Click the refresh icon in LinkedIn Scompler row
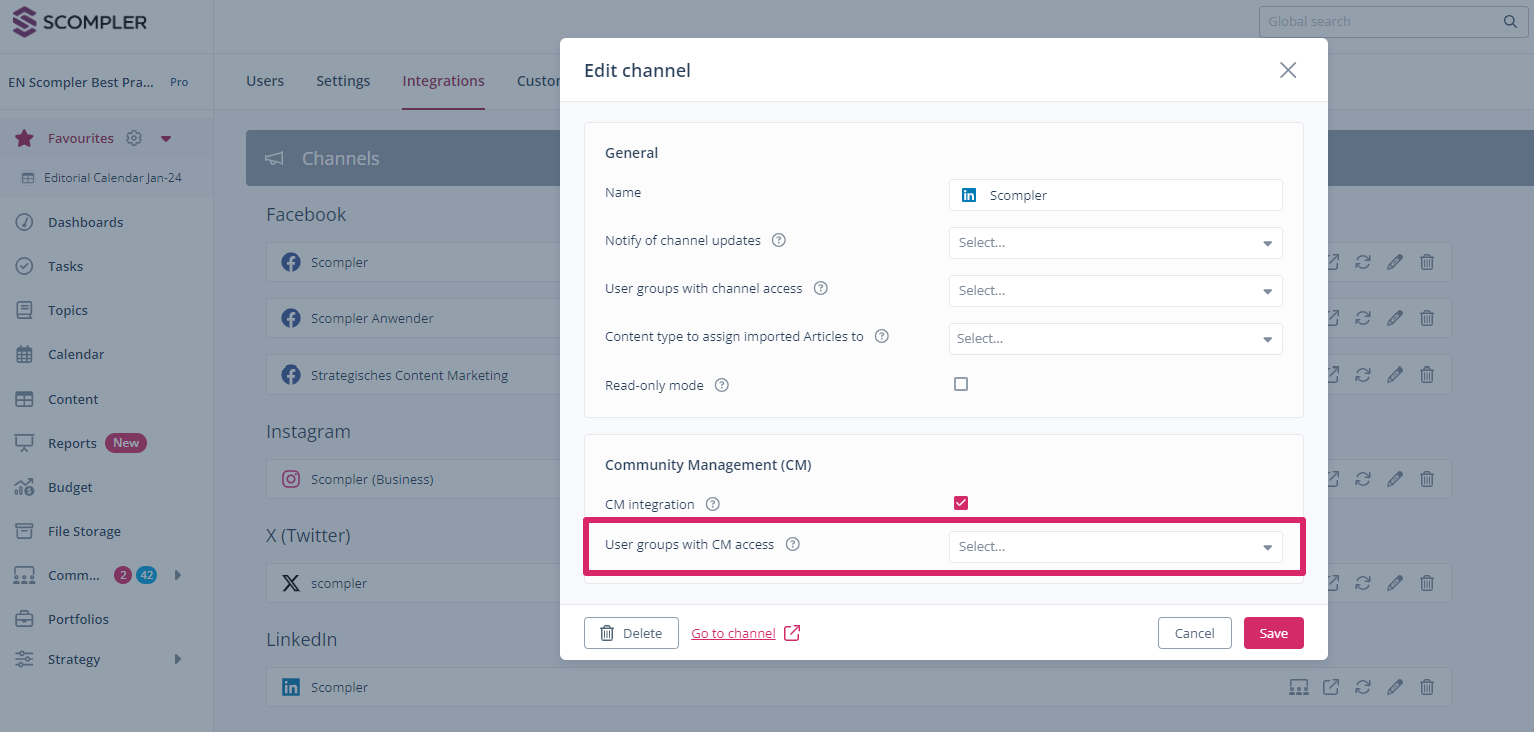Image resolution: width=1534 pixels, height=732 pixels. [x=1363, y=687]
